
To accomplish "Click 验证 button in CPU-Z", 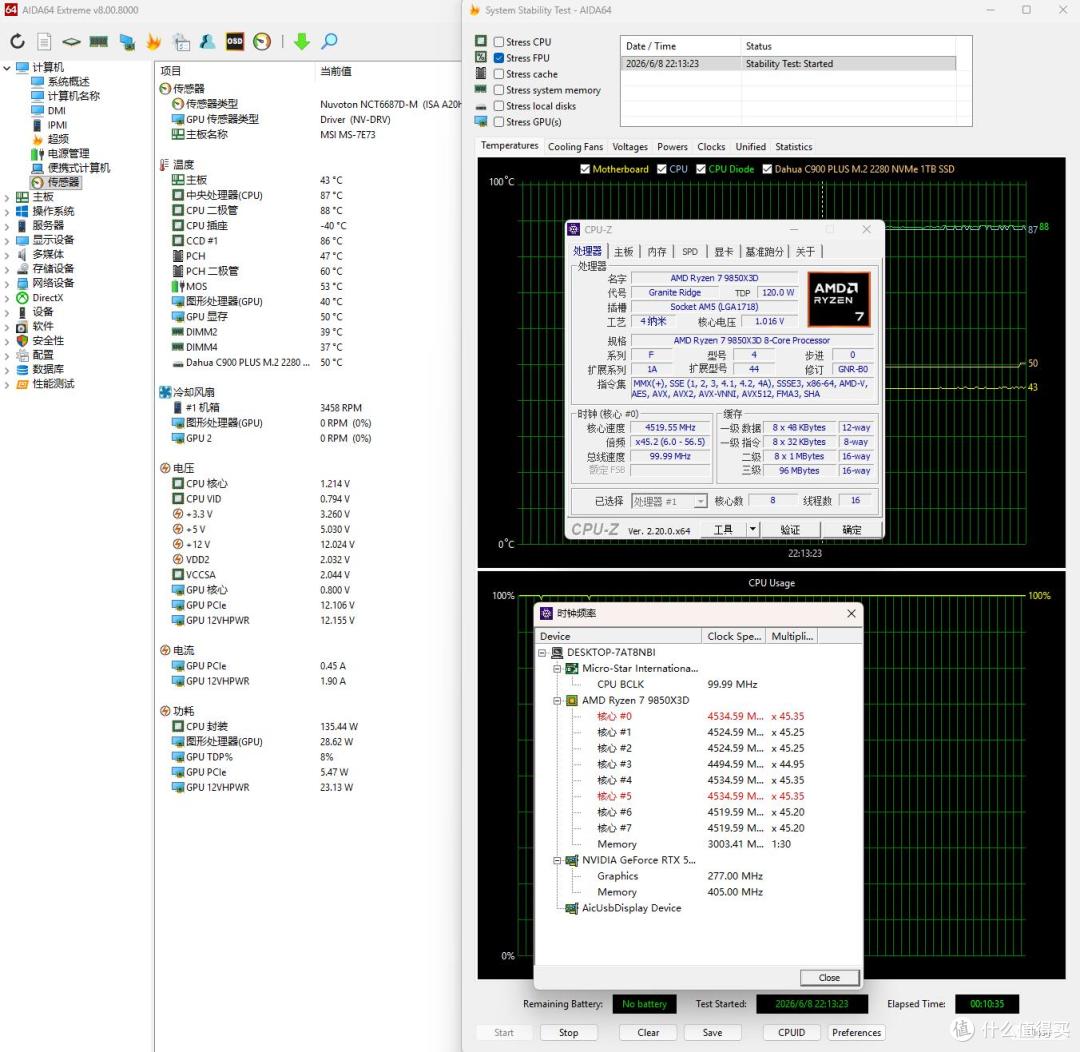I will (x=790, y=529).
